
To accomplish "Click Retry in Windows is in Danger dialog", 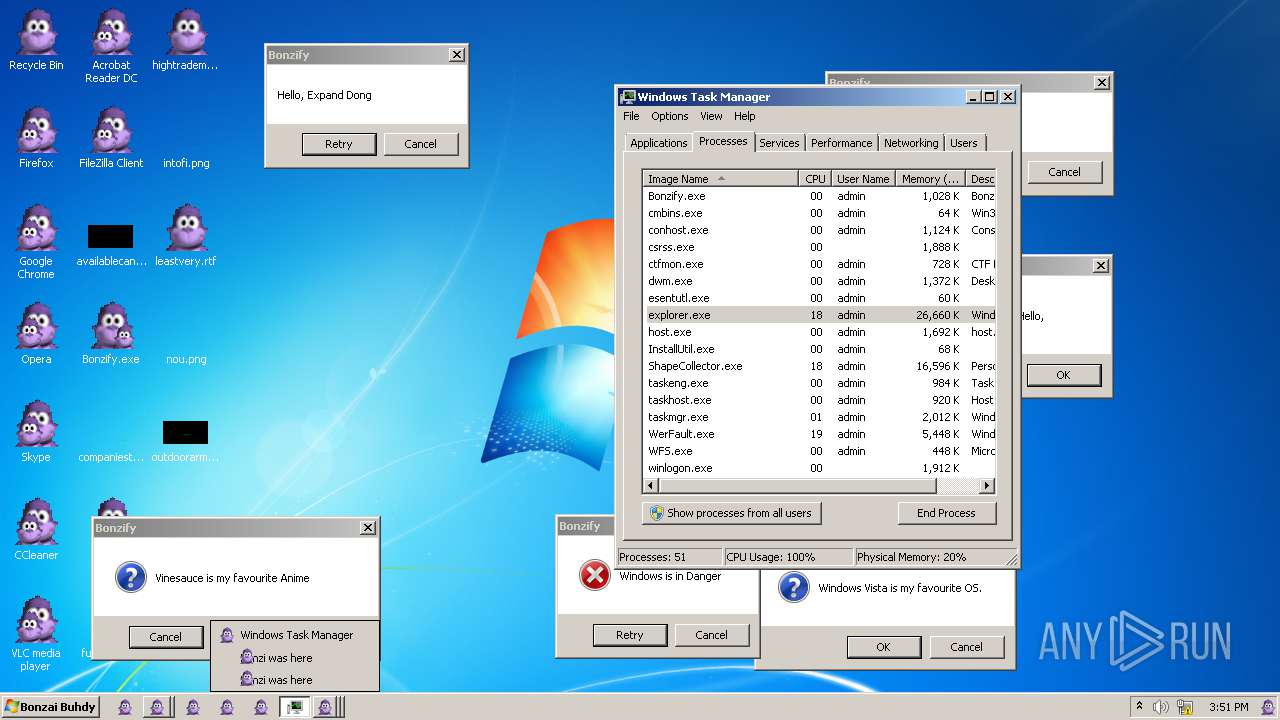I will click(x=630, y=635).
